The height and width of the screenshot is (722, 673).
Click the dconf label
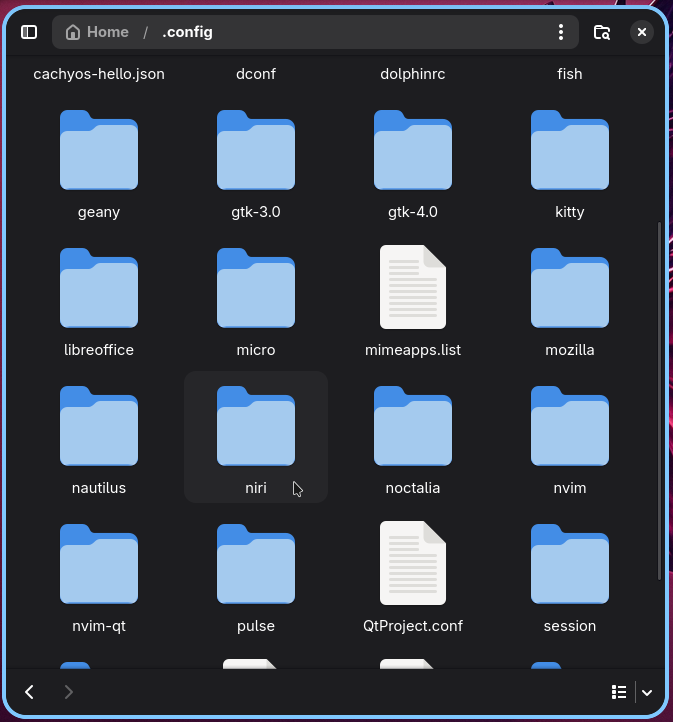tap(256, 74)
